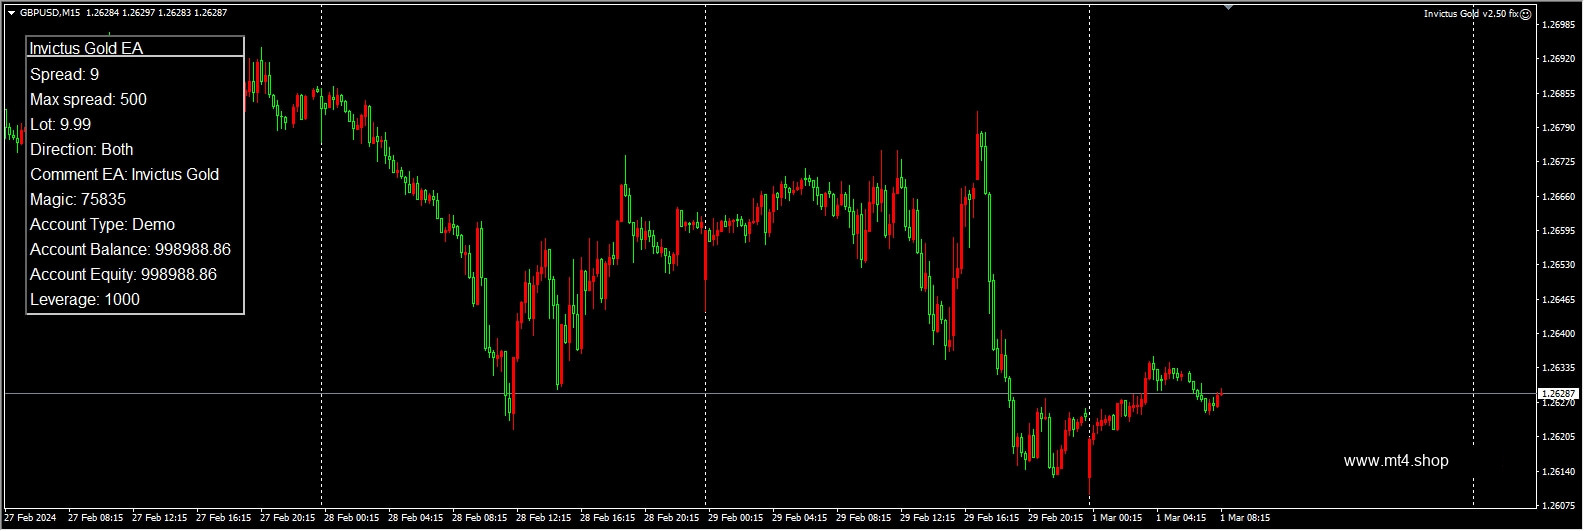Click the chart shift triangle marker on the top edge
The width and height of the screenshot is (1584, 531).
pos(1228,8)
